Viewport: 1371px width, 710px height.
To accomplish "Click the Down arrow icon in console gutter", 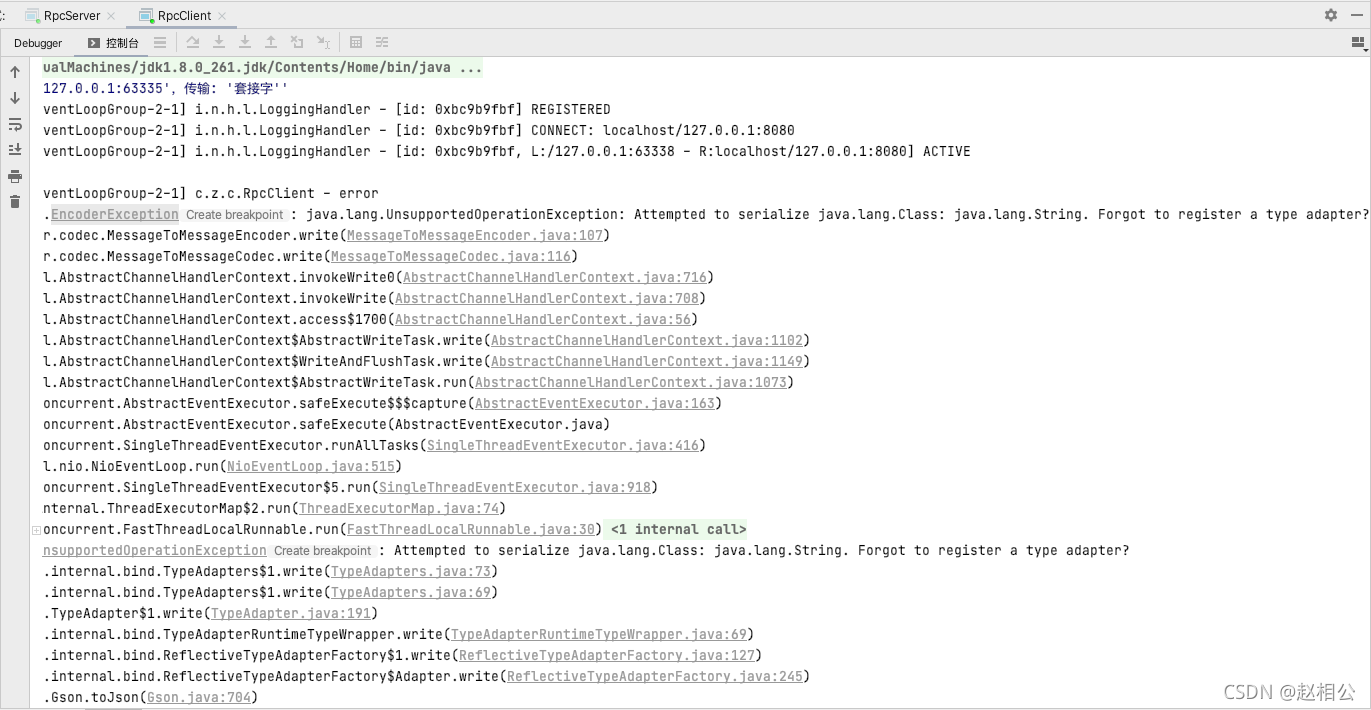I will tap(15, 98).
